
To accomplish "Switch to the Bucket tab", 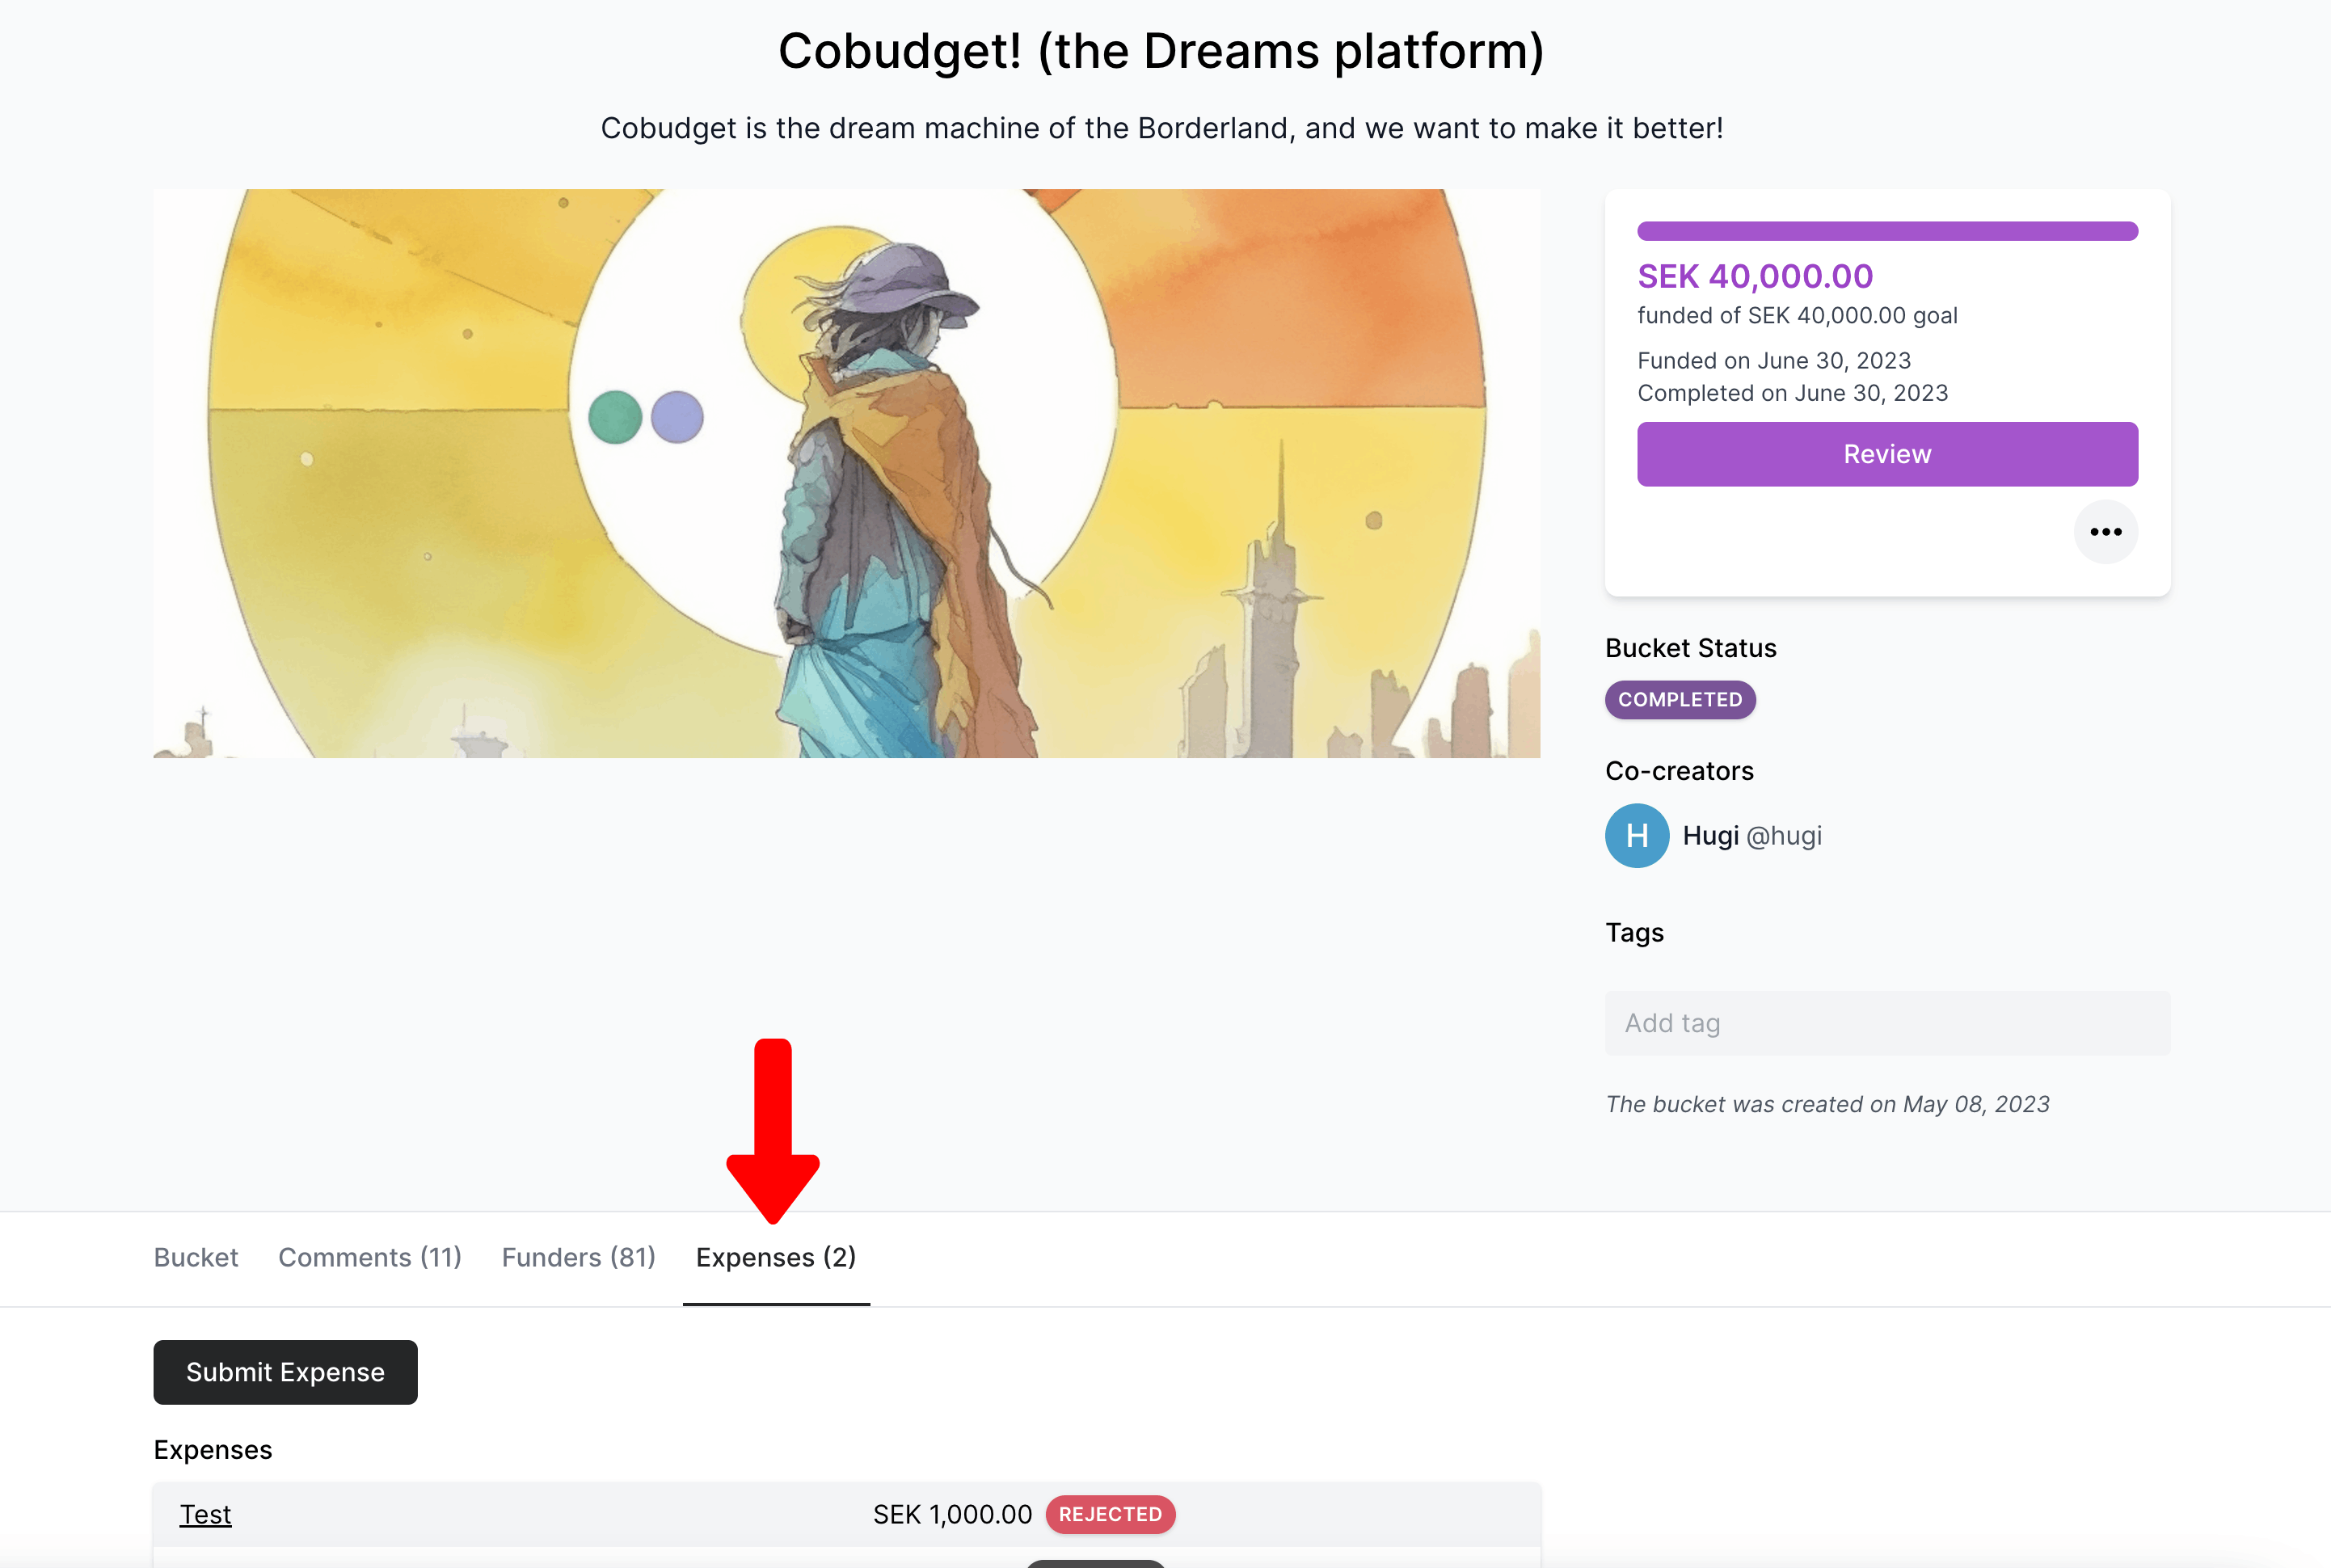I will click(x=196, y=1257).
